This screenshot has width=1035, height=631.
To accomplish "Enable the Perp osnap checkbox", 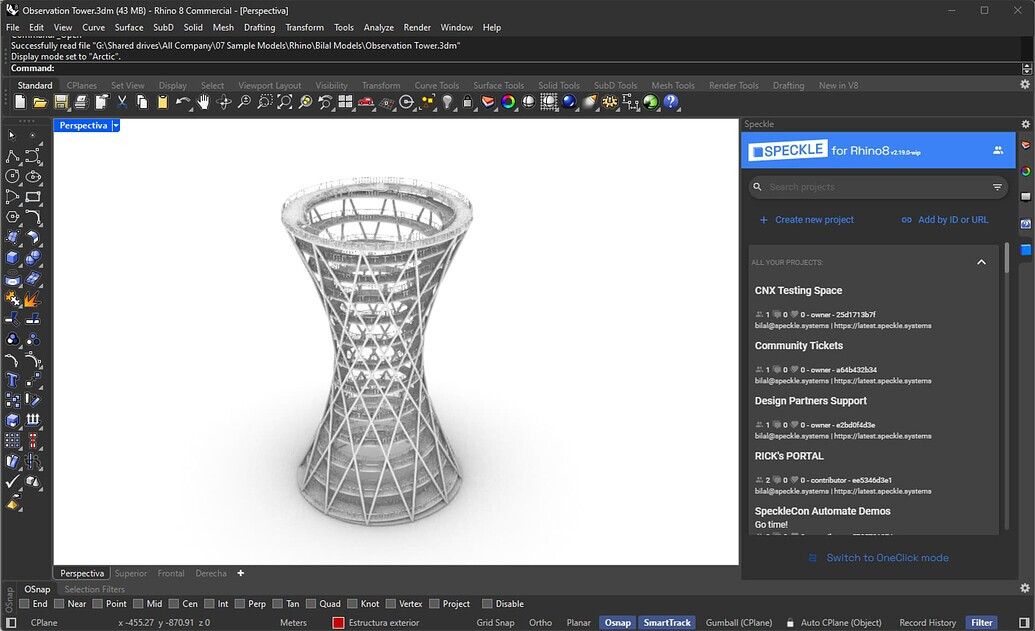I will click(x=240, y=604).
